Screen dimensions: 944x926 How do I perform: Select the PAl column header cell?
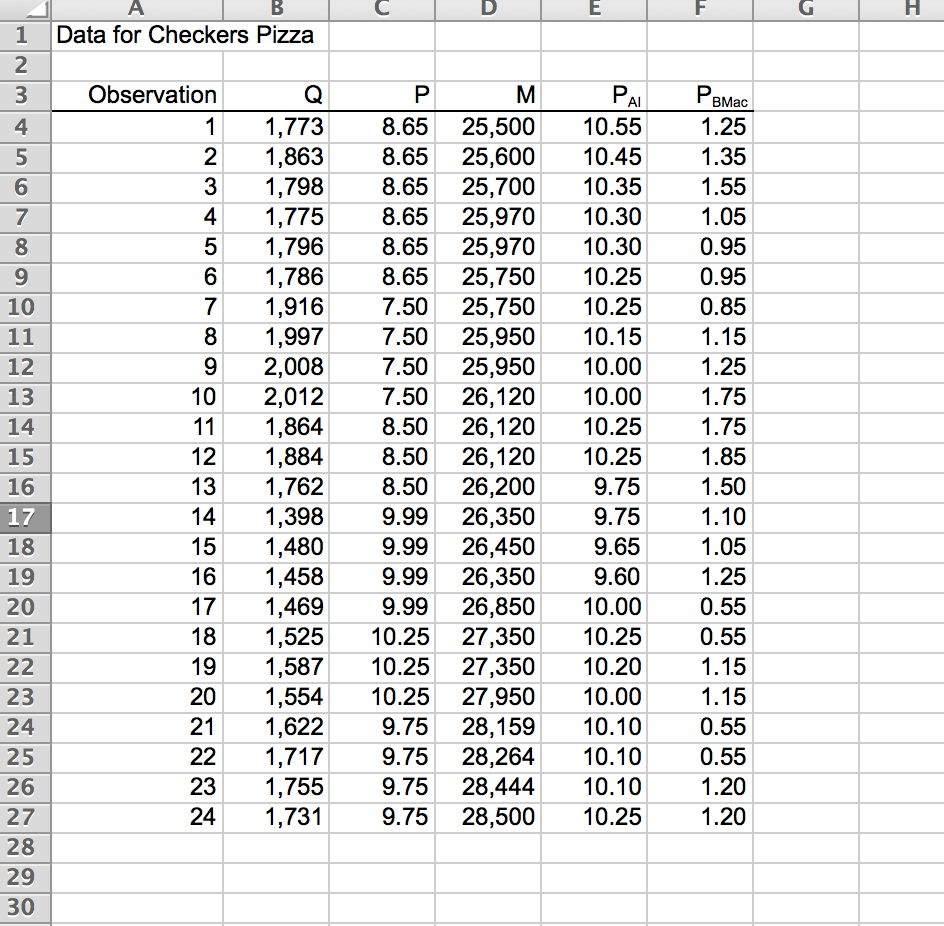tap(594, 95)
